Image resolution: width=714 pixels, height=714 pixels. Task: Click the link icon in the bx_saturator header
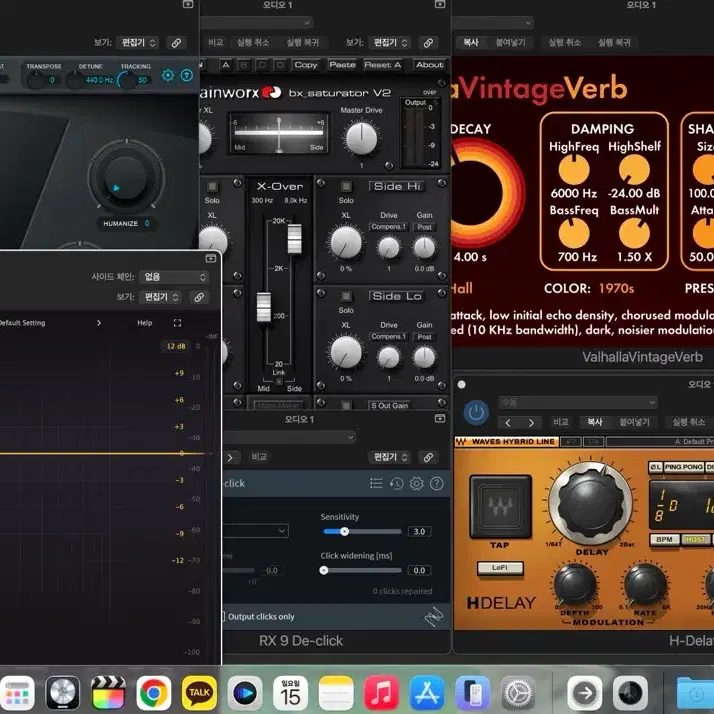(x=428, y=43)
